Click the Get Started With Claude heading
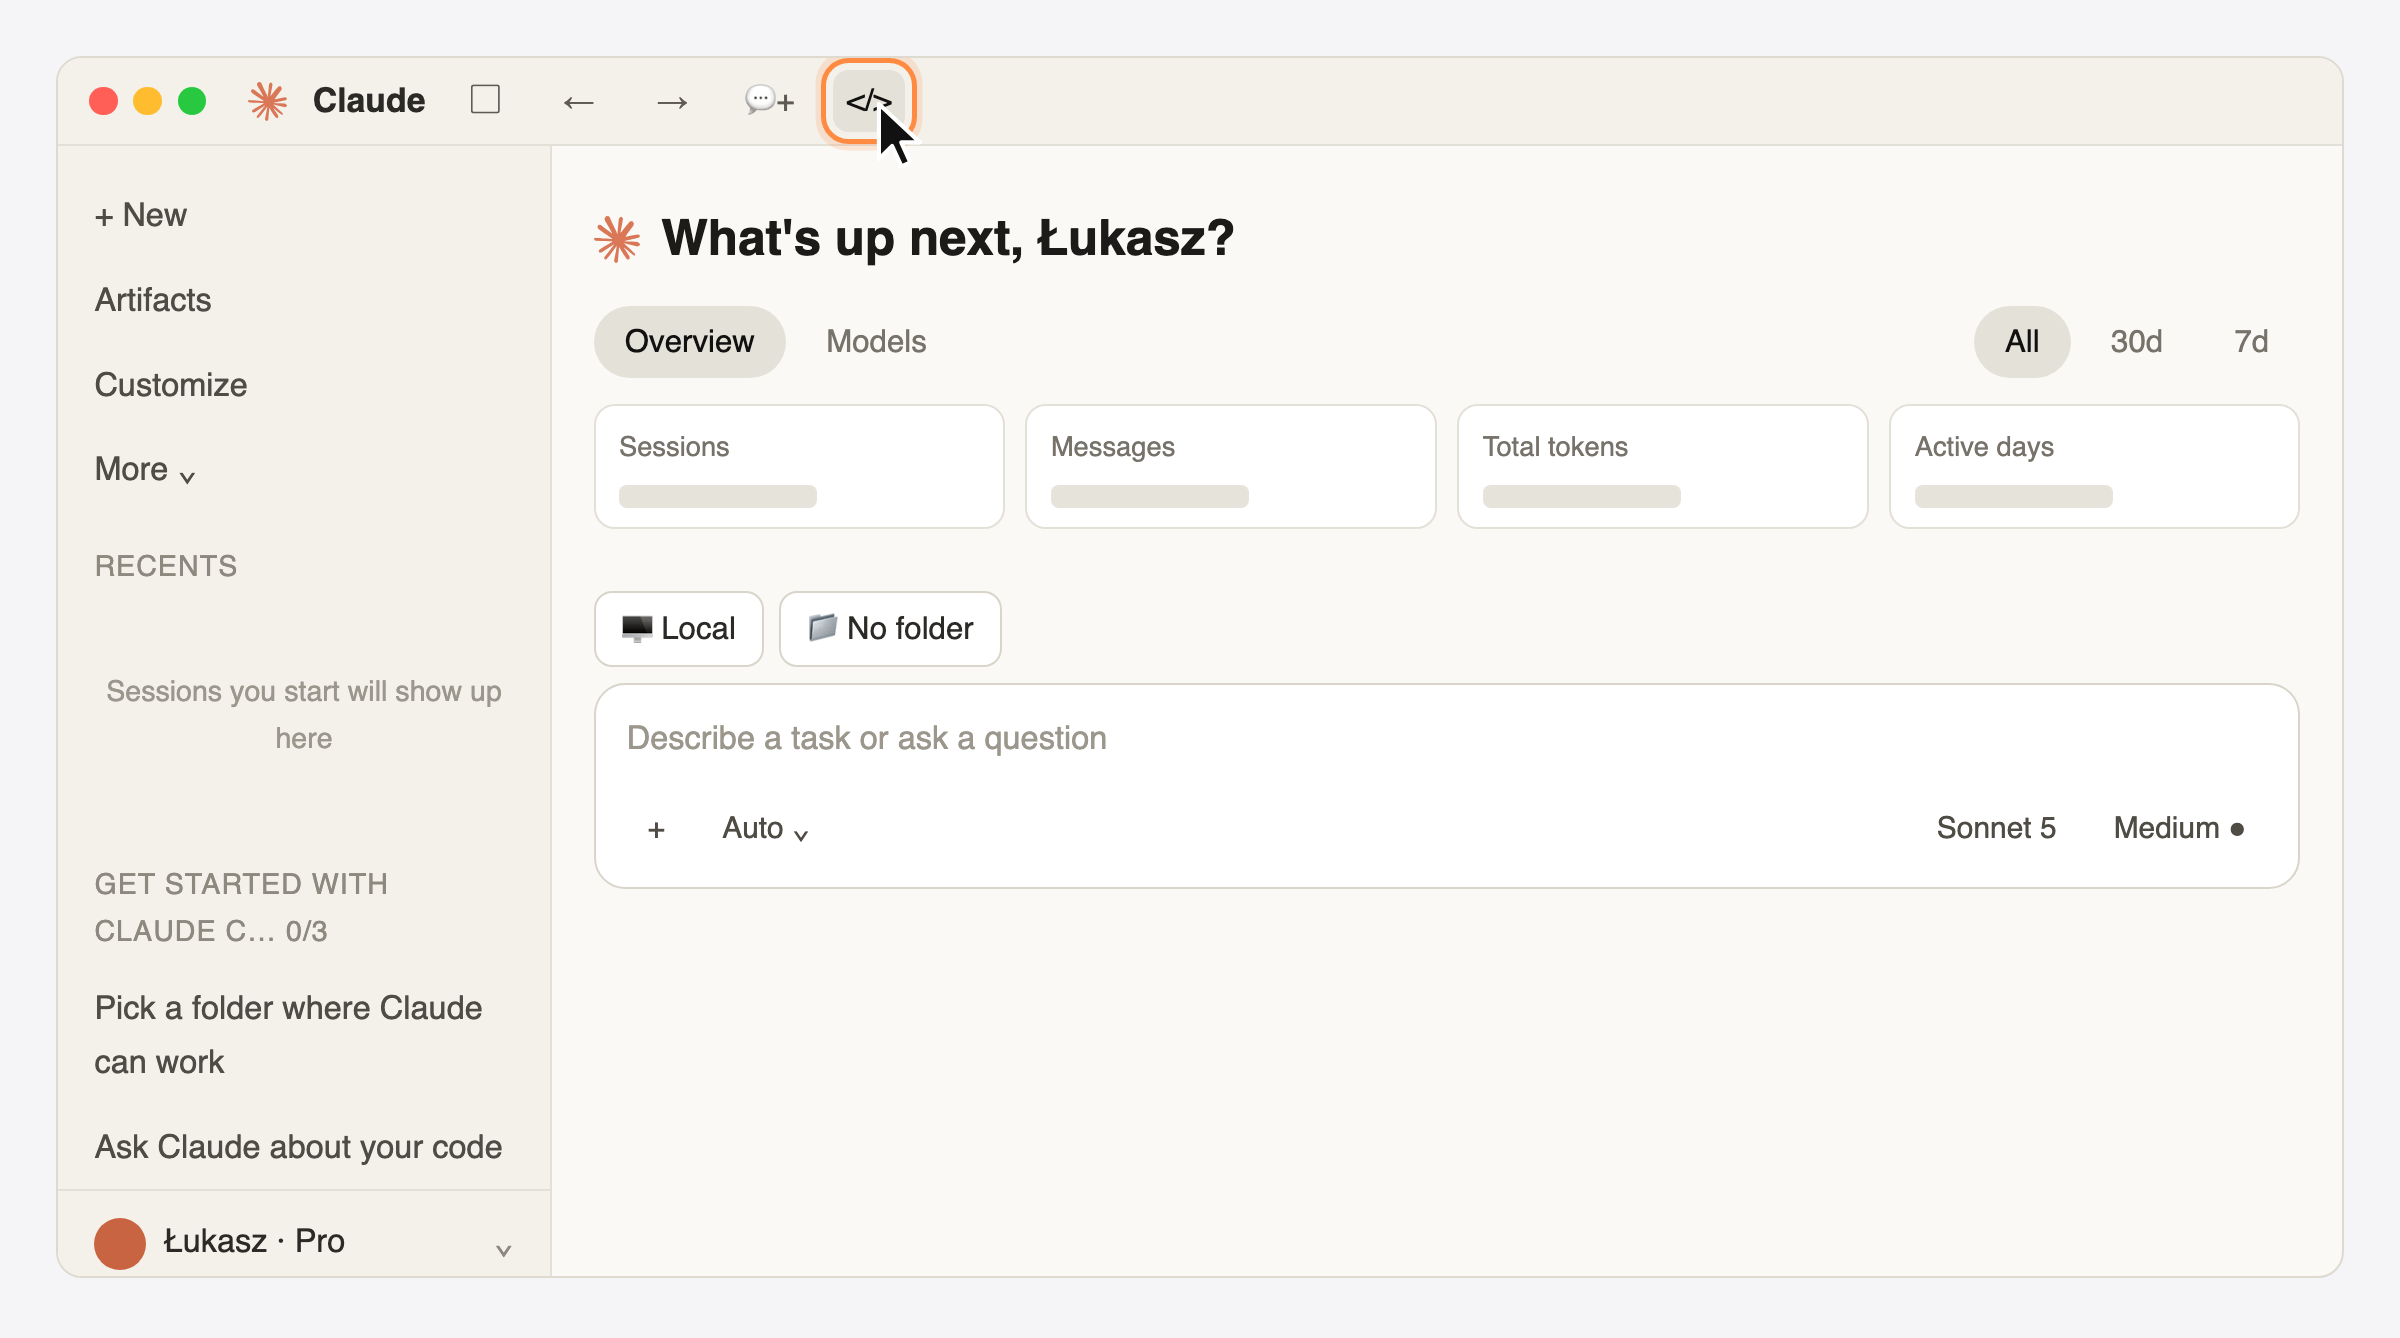Viewport: 2400px width, 1338px height. 241,908
